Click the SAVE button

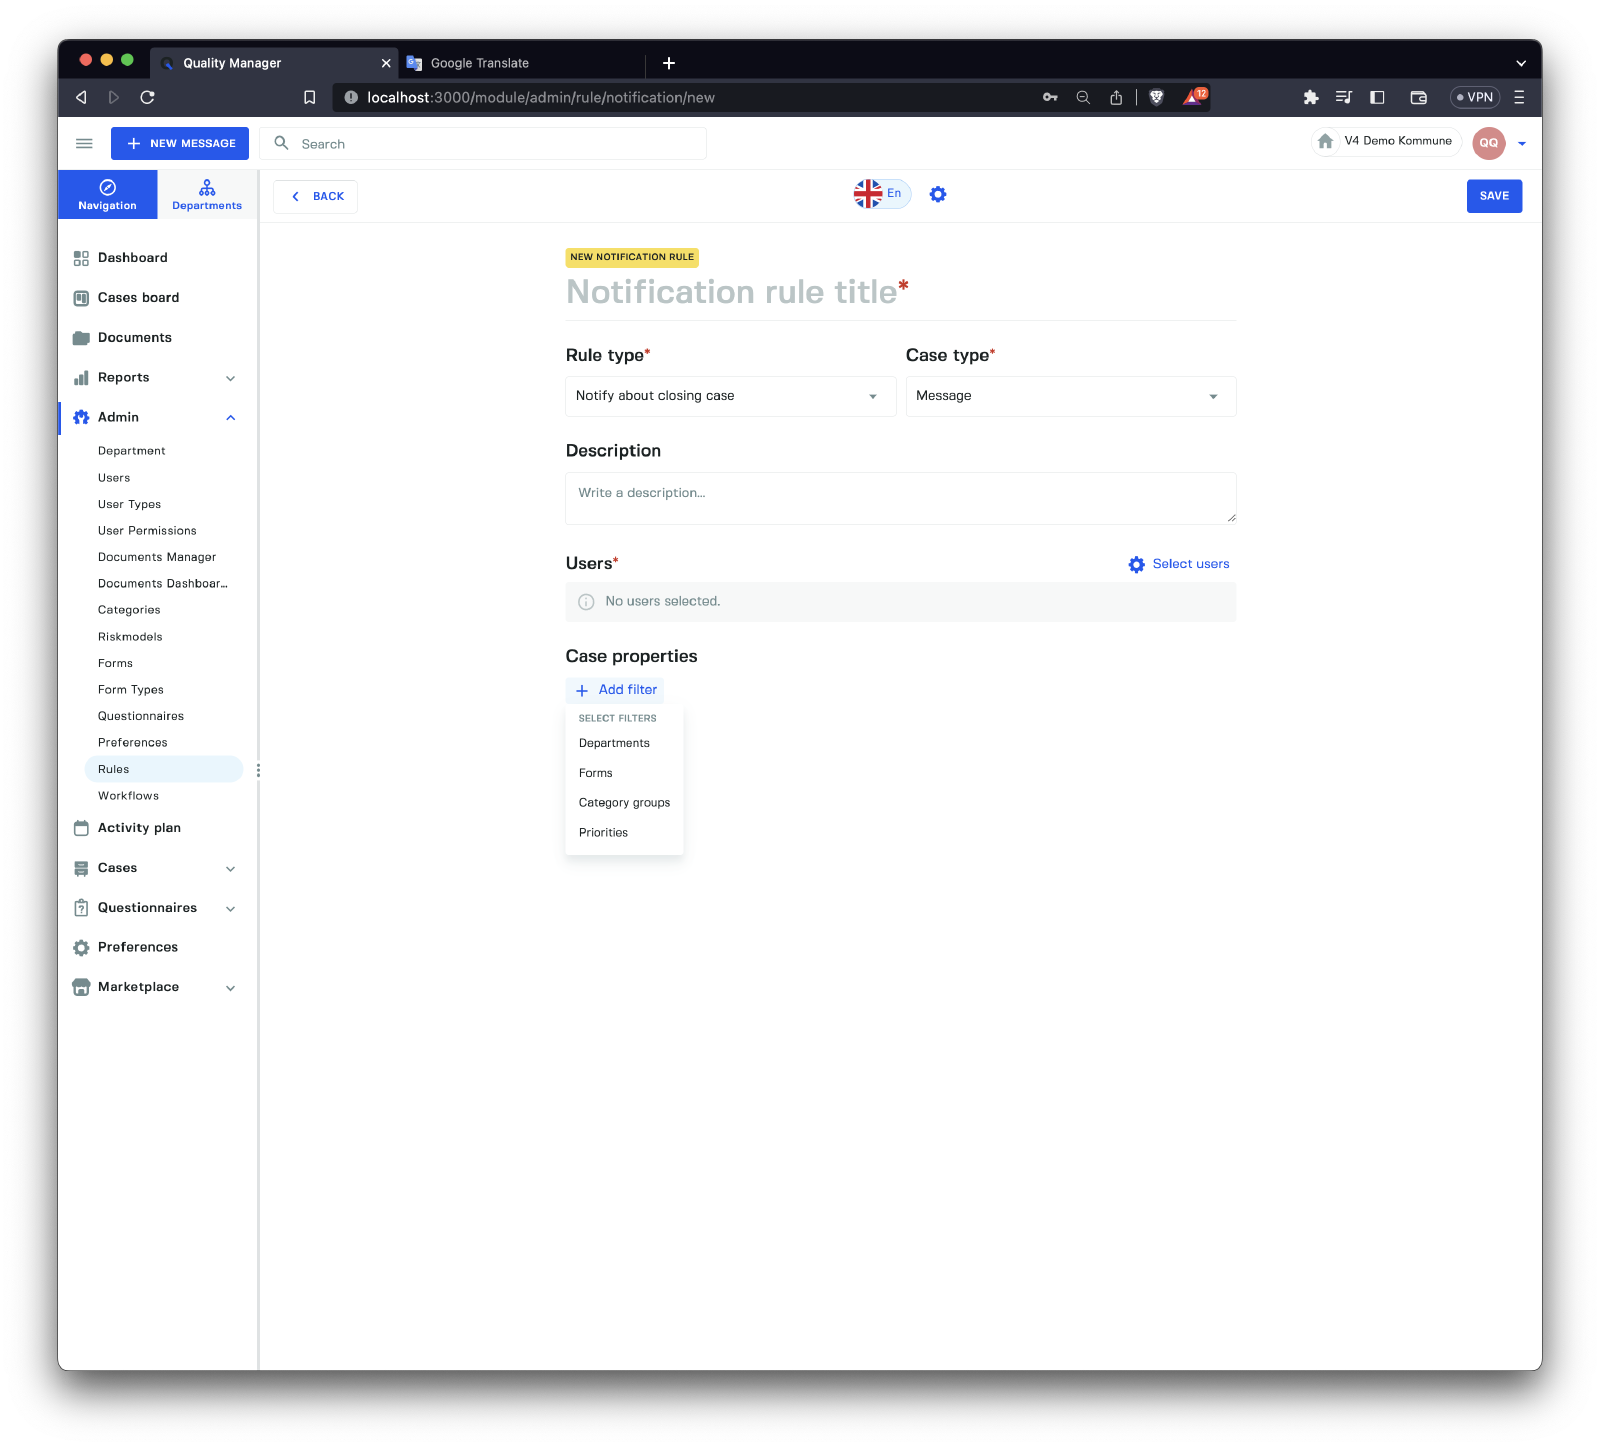pos(1494,196)
